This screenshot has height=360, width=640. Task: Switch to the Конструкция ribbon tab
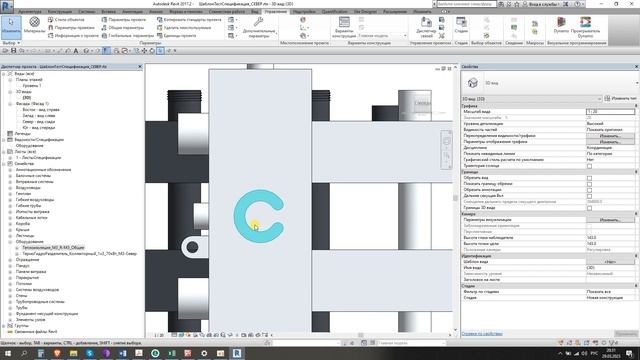pyautogui.click(x=60, y=12)
